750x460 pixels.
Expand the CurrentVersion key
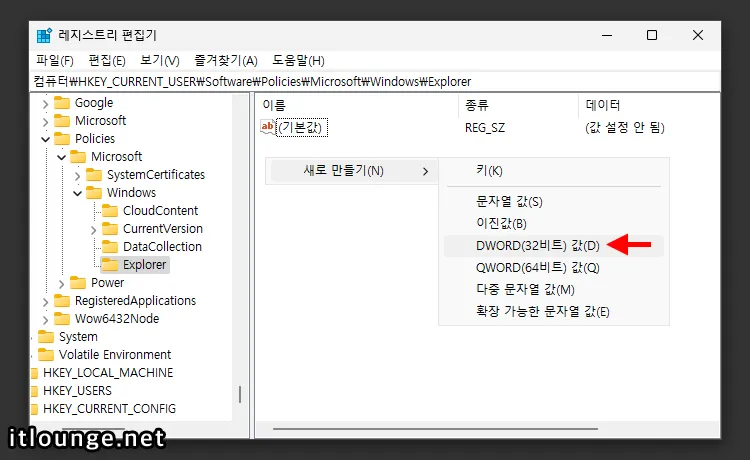[x=93, y=230]
